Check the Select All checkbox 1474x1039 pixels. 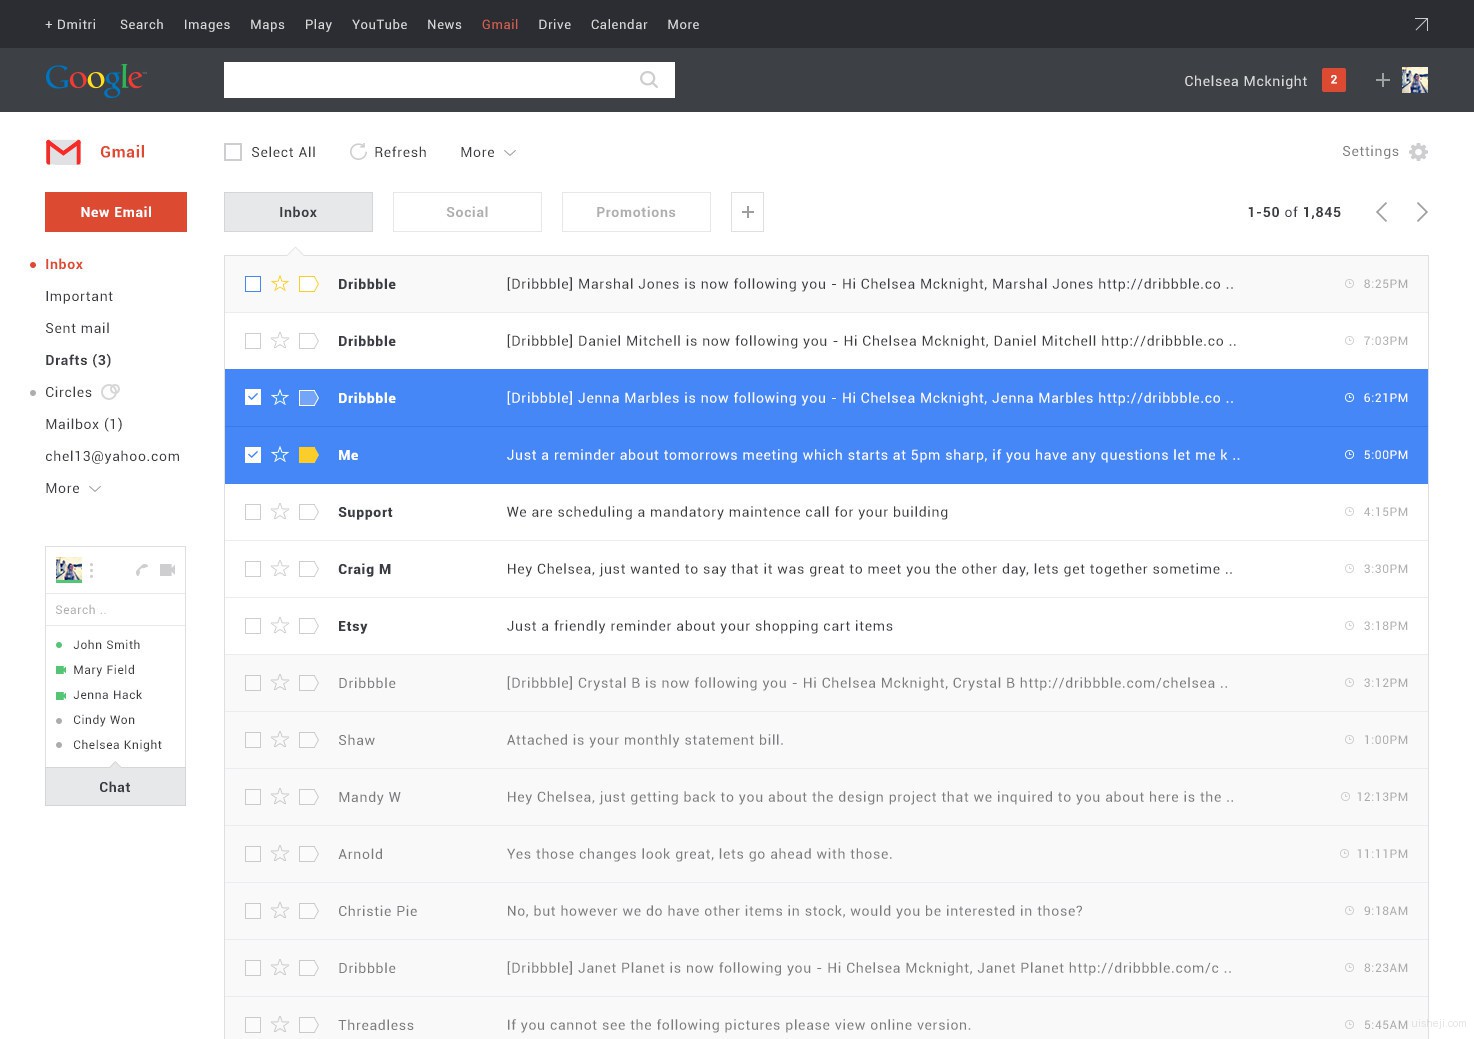233,152
